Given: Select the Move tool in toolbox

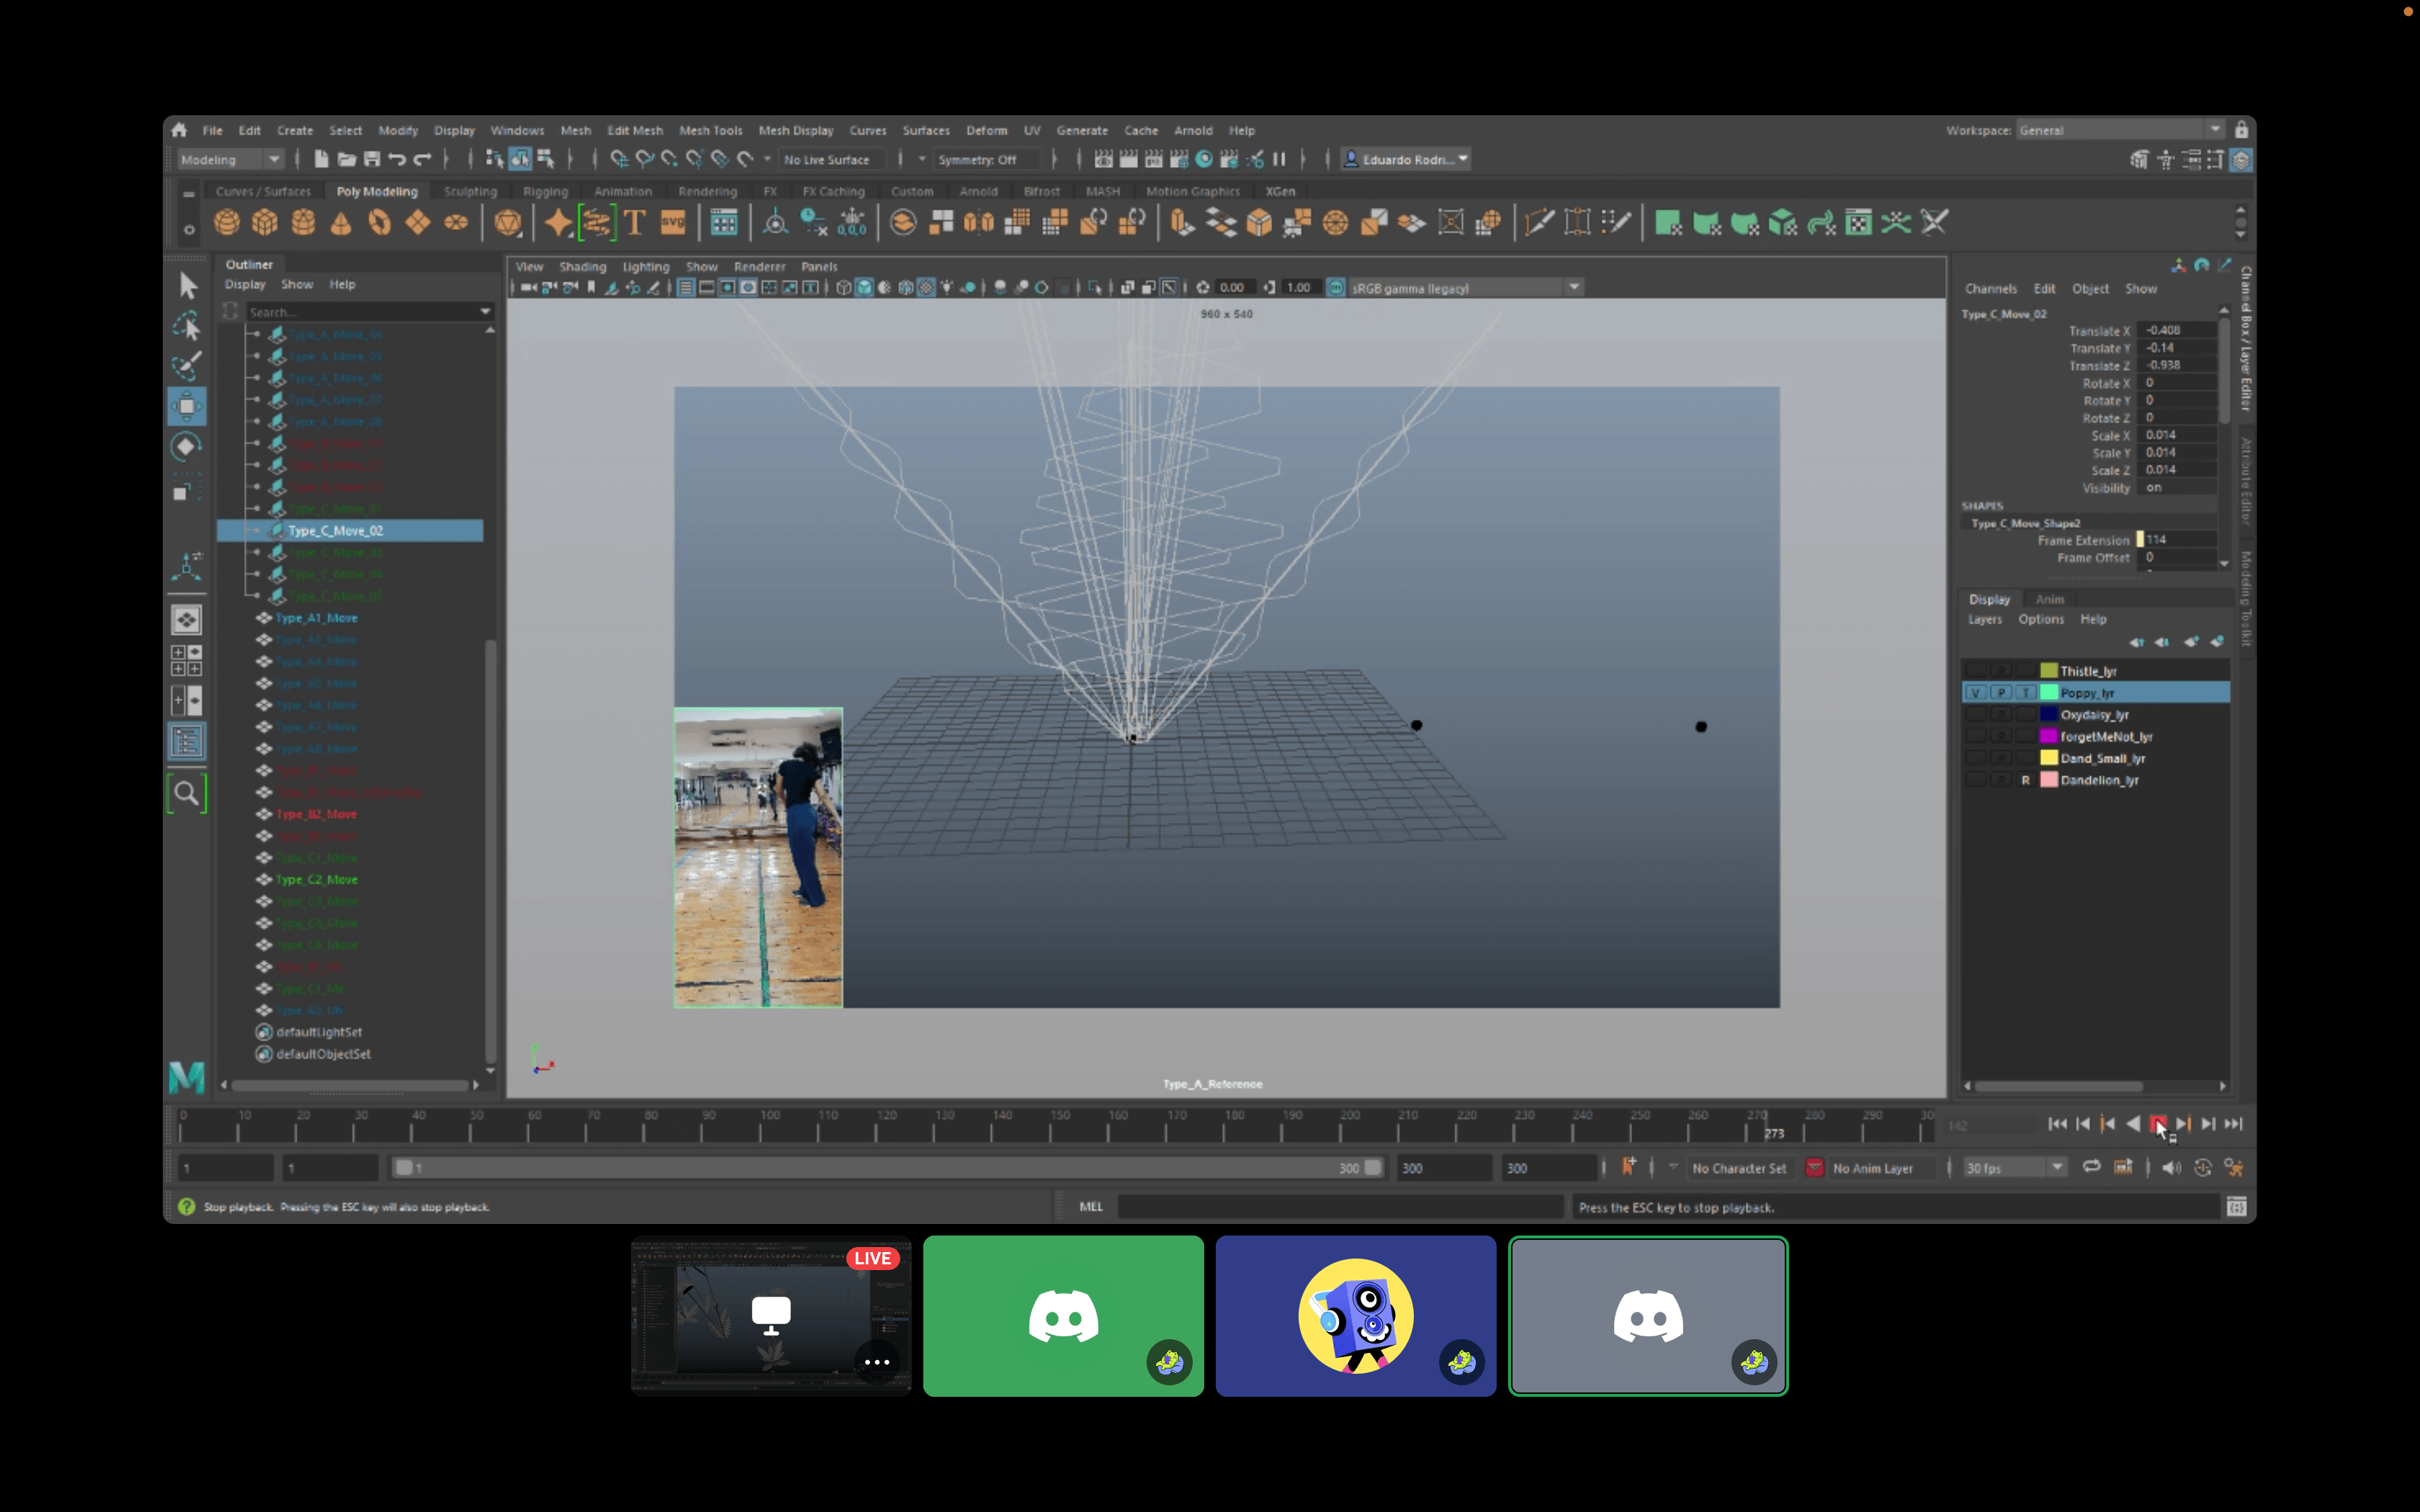Looking at the screenshot, I should pyautogui.click(x=186, y=406).
